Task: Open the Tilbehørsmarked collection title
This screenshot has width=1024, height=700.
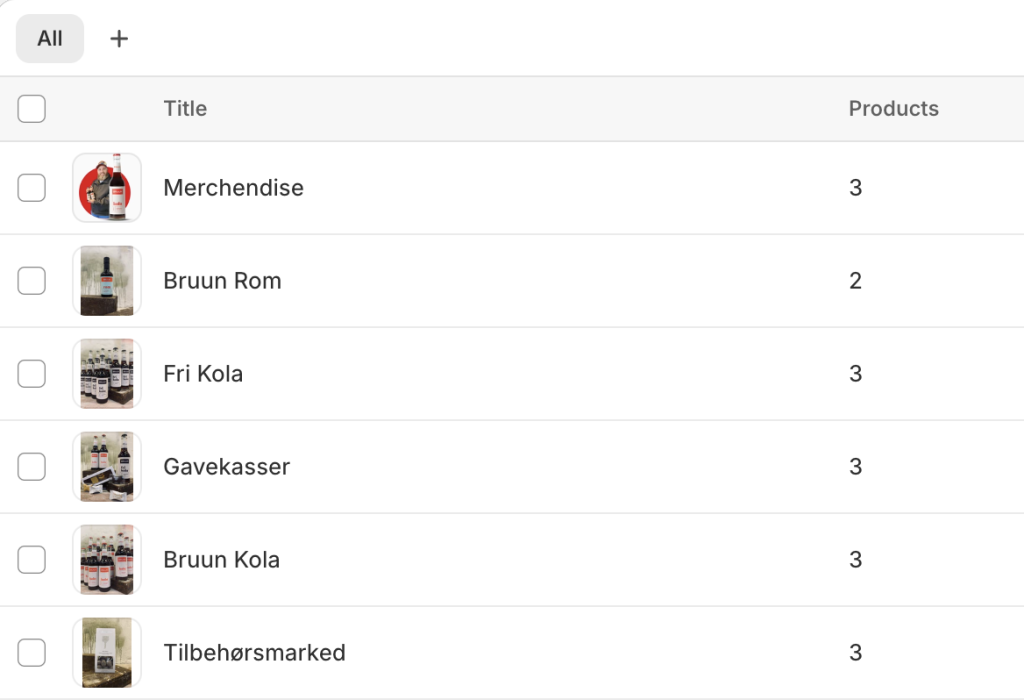Action: click(x=254, y=652)
